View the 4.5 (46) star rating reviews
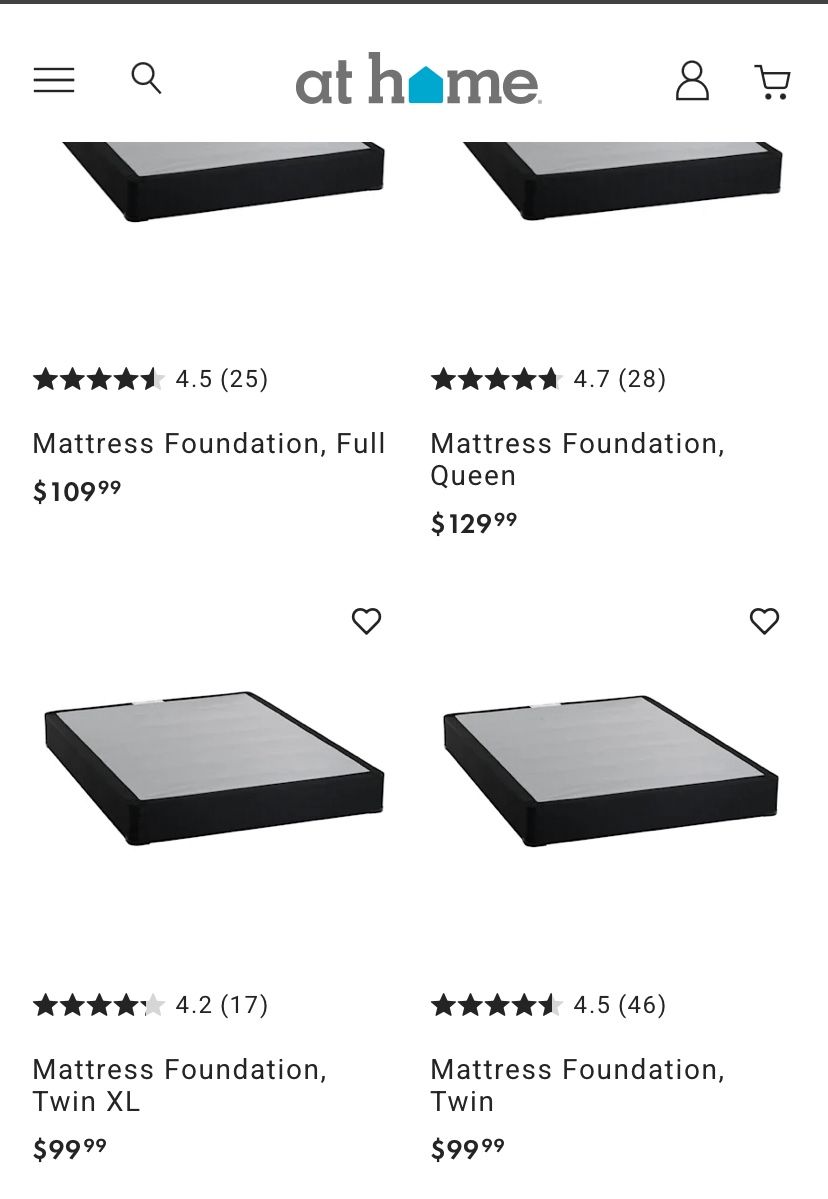This screenshot has width=828, height=1199. 548,1005
